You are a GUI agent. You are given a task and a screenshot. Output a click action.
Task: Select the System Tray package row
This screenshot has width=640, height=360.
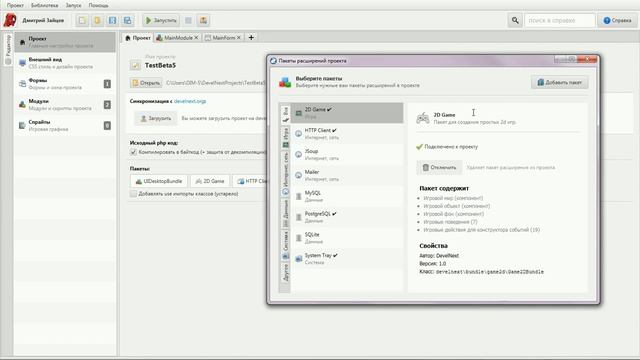347,258
